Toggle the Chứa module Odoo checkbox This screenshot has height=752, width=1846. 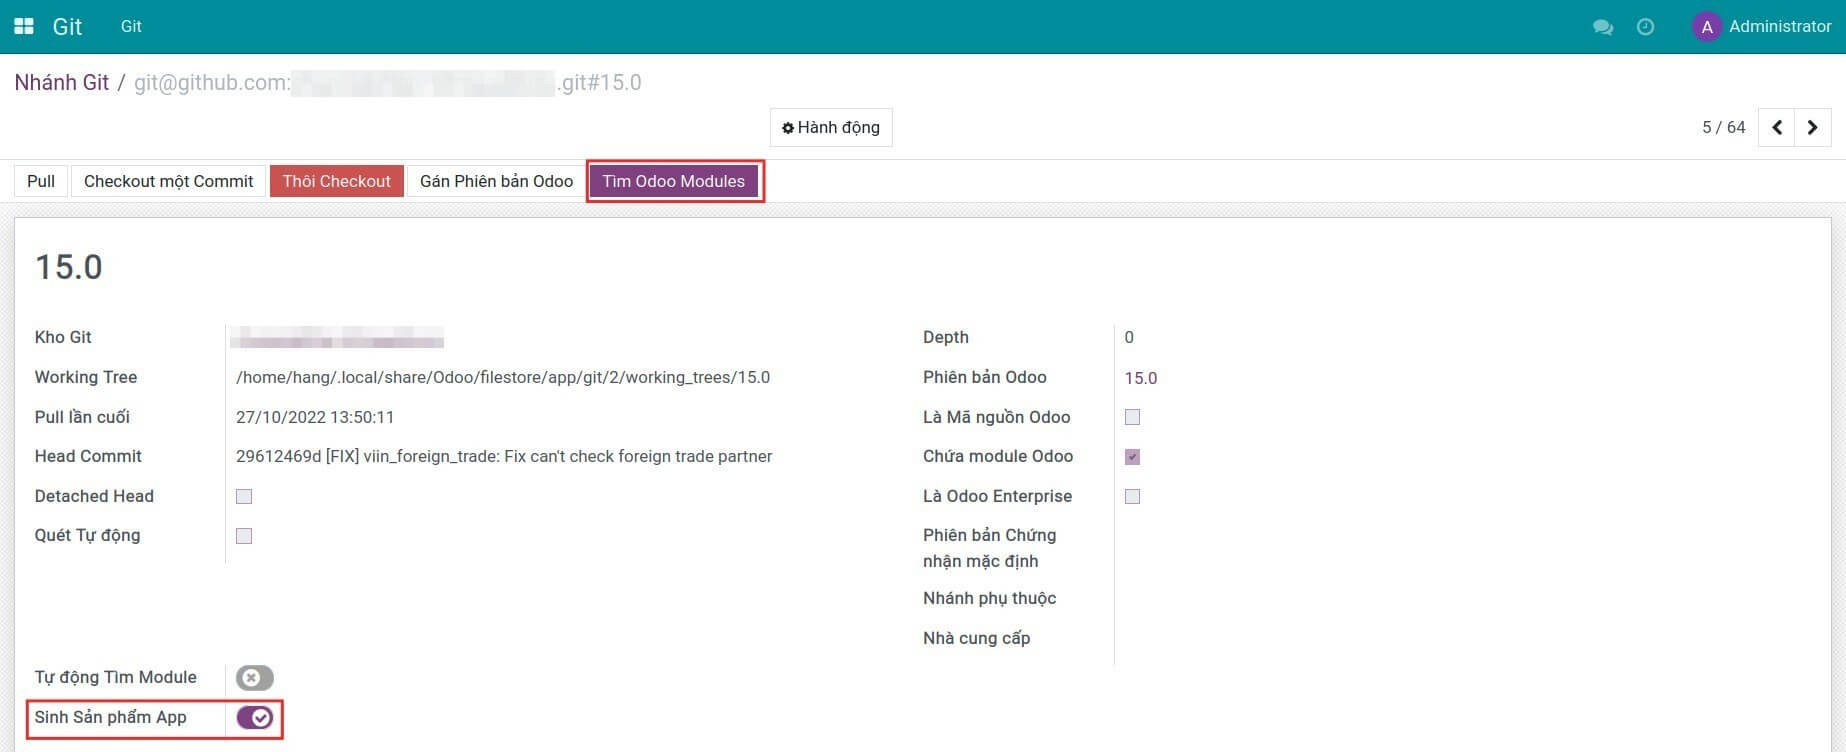pos(1132,457)
